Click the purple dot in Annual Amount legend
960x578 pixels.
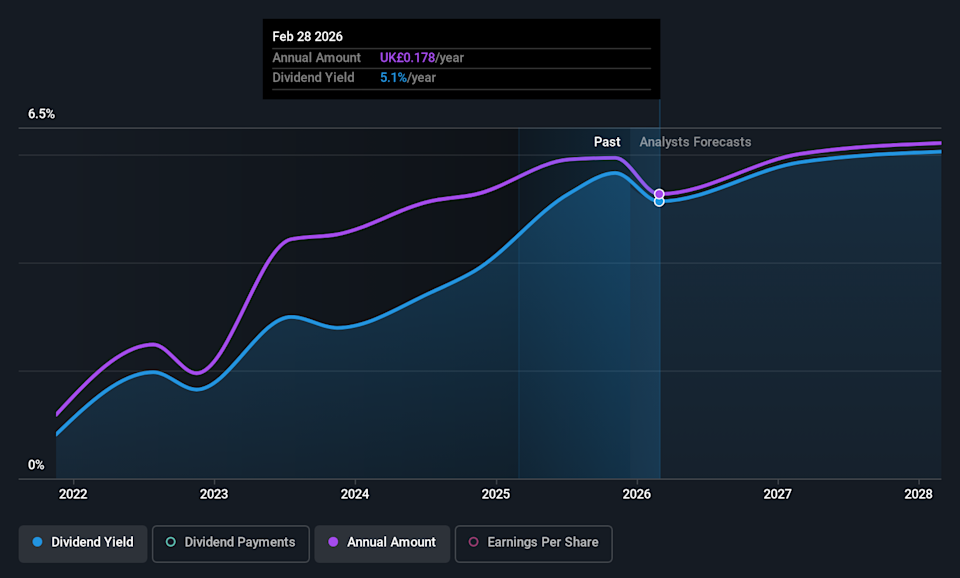pos(333,542)
